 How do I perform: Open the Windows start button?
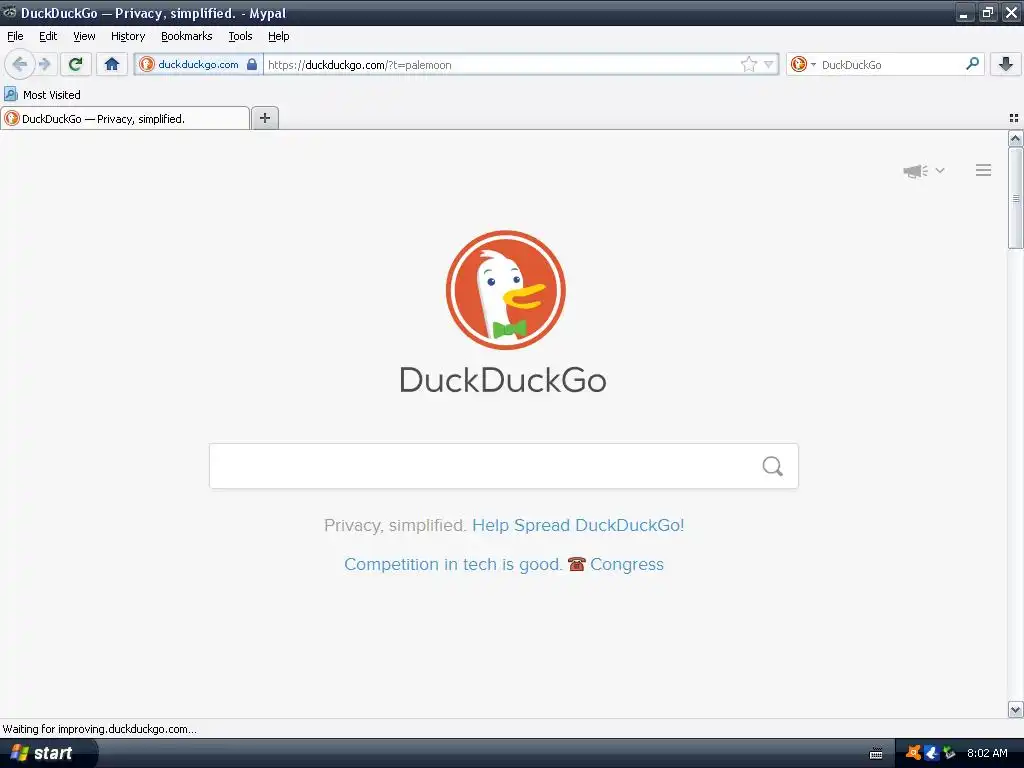[x=49, y=753]
